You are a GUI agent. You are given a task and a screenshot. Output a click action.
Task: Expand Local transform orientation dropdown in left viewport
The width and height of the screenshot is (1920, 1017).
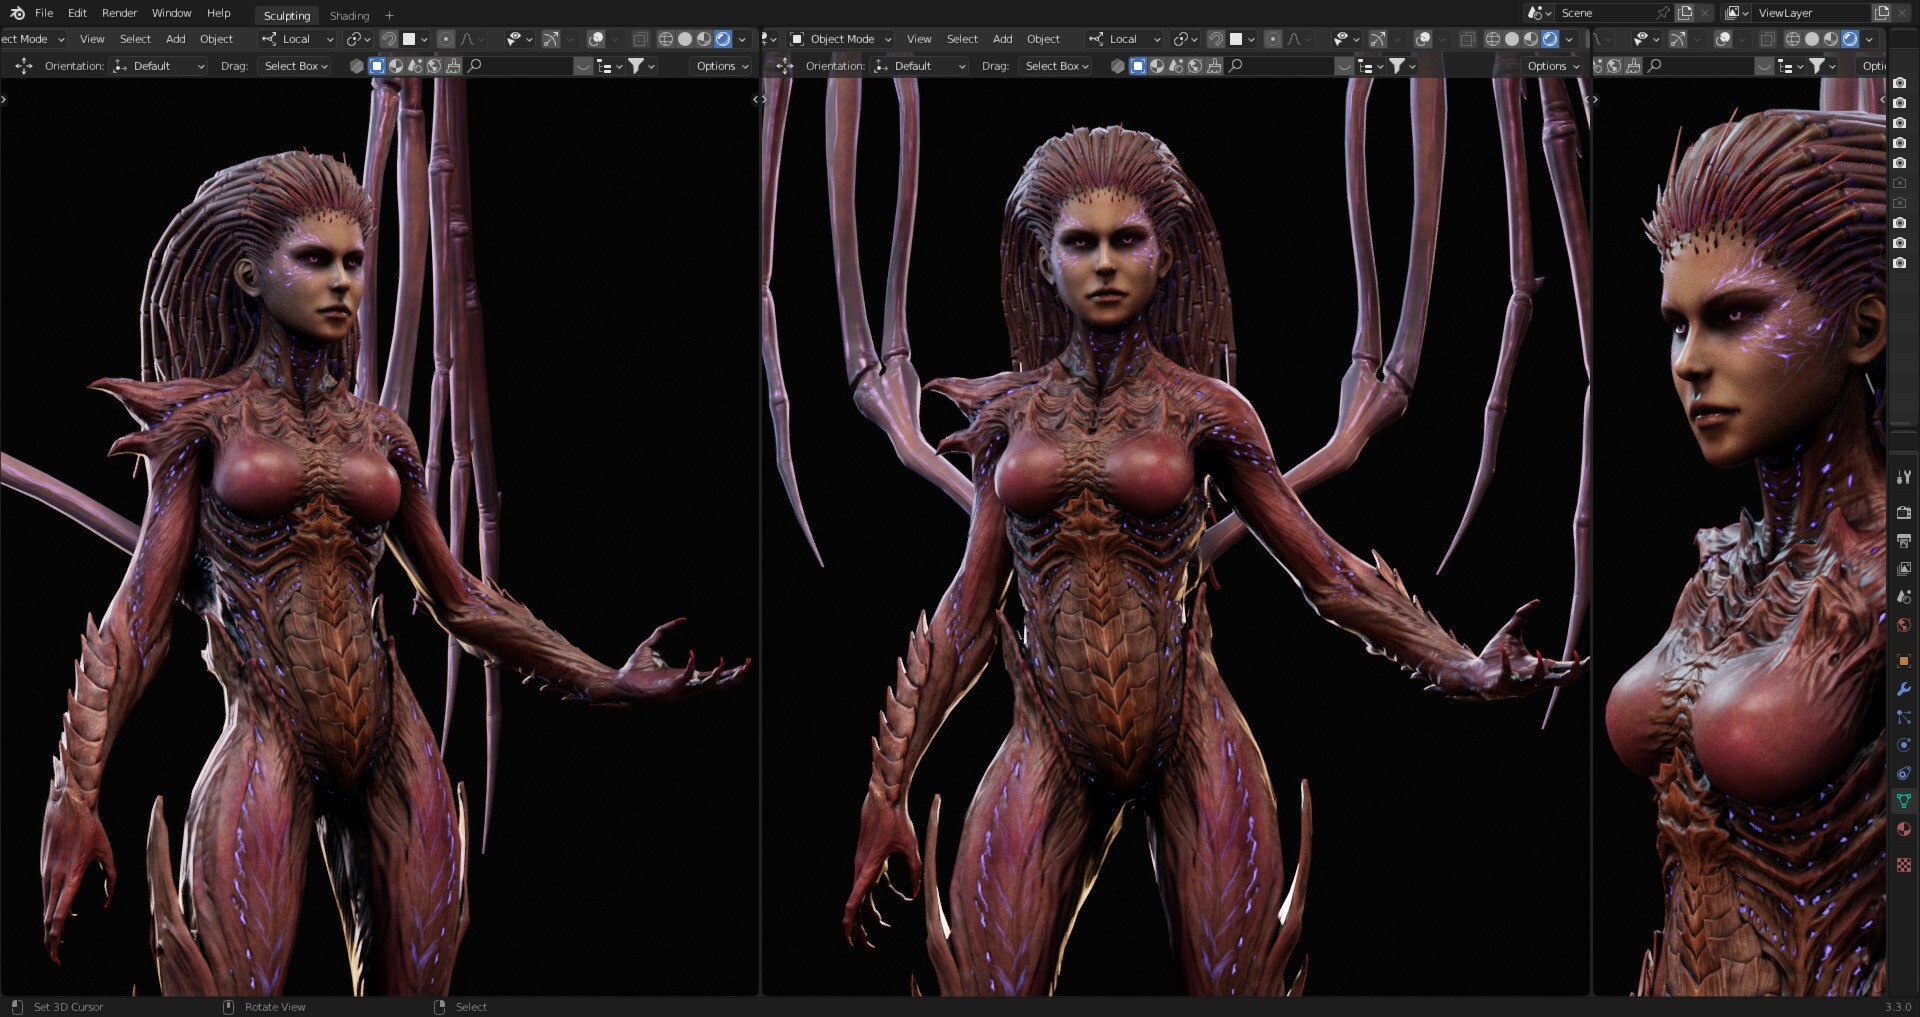pos(297,39)
